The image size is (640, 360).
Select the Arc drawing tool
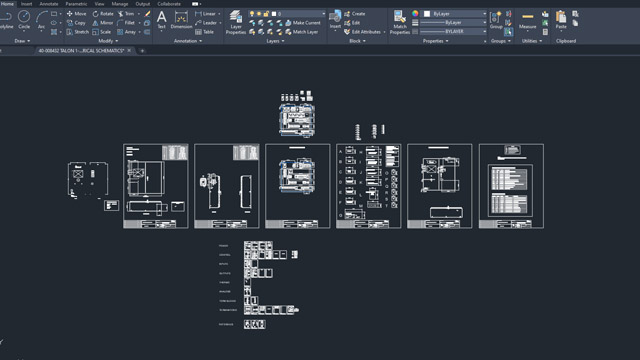(41, 20)
